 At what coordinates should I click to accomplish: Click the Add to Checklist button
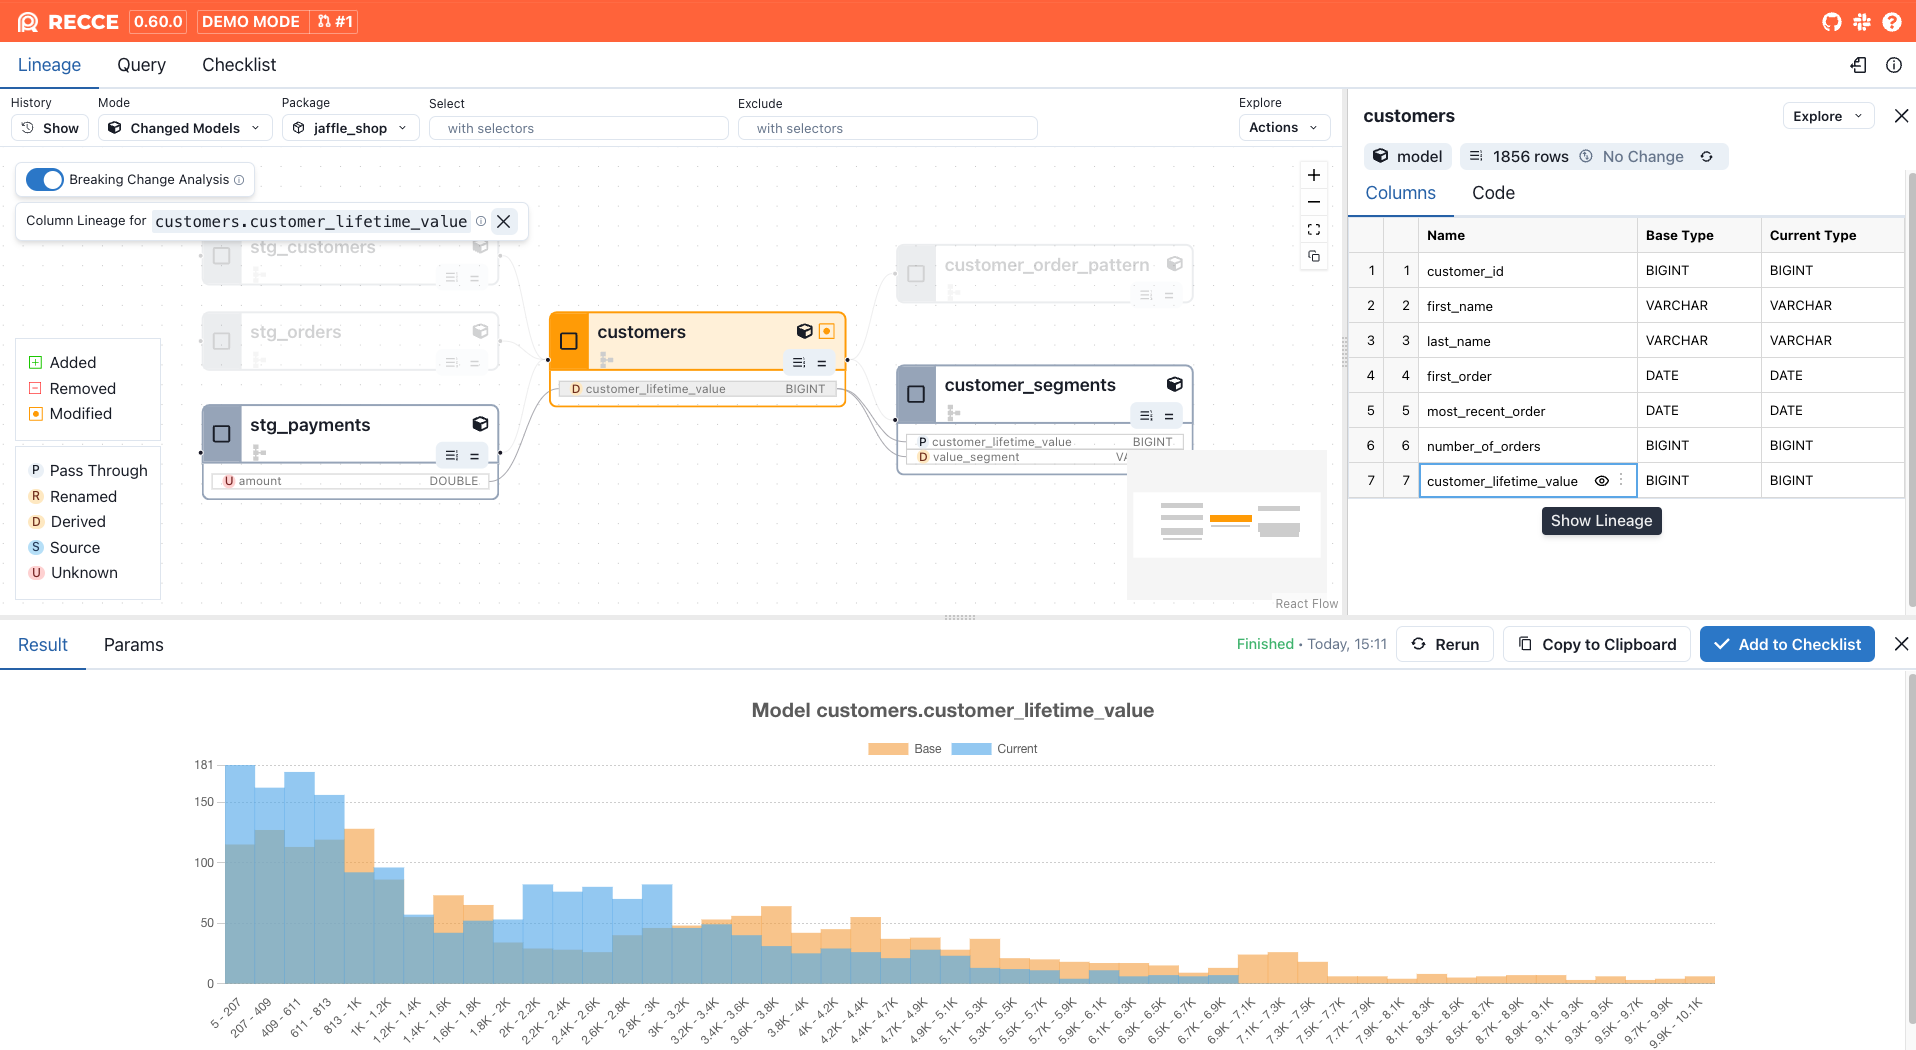tap(1787, 644)
